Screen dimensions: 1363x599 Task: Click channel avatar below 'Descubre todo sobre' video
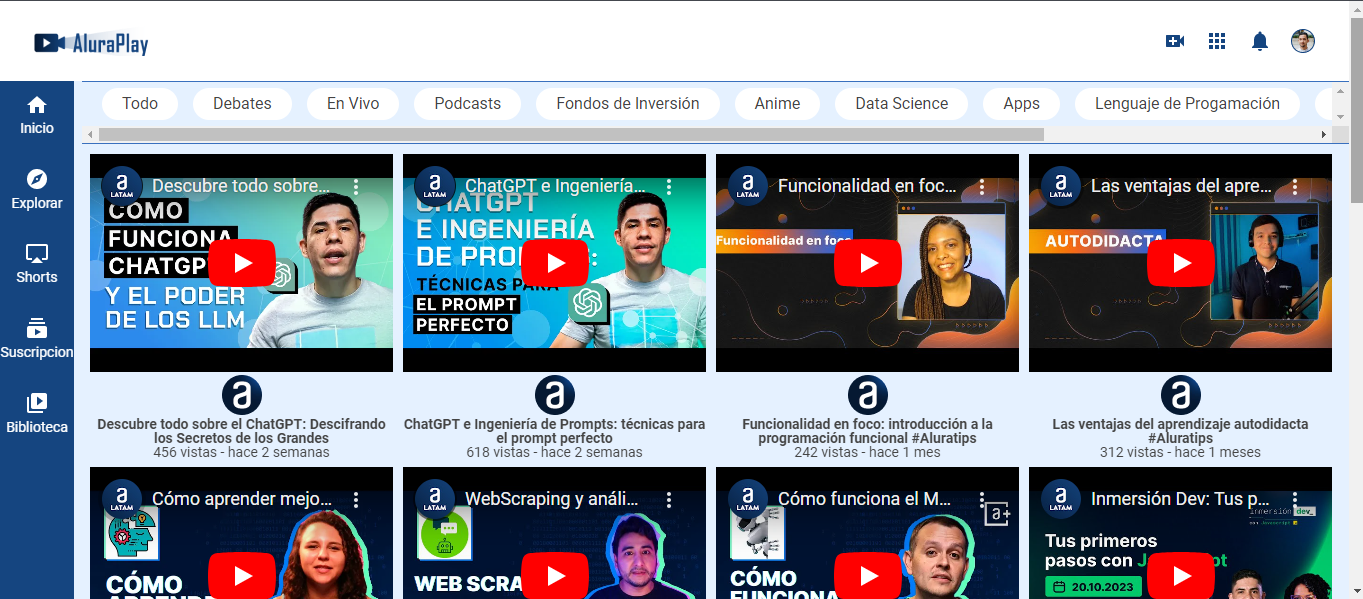pos(242,395)
